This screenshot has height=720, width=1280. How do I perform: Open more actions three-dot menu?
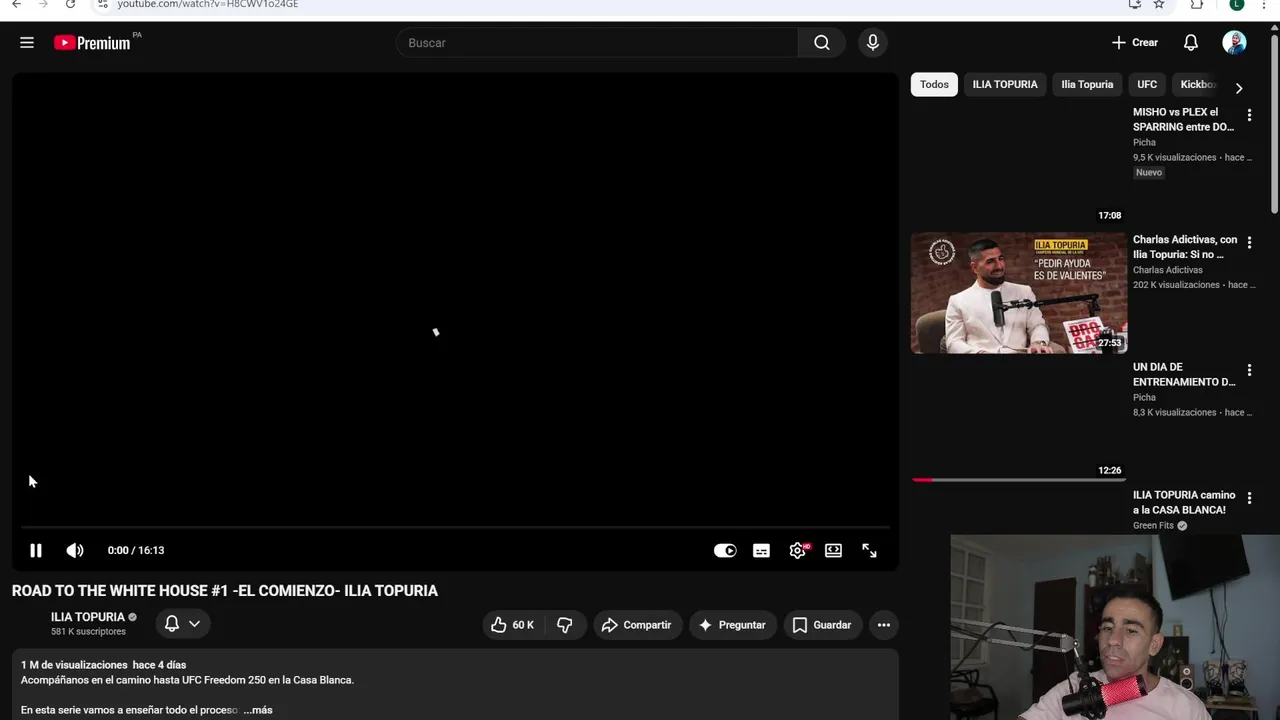(x=884, y=625)
